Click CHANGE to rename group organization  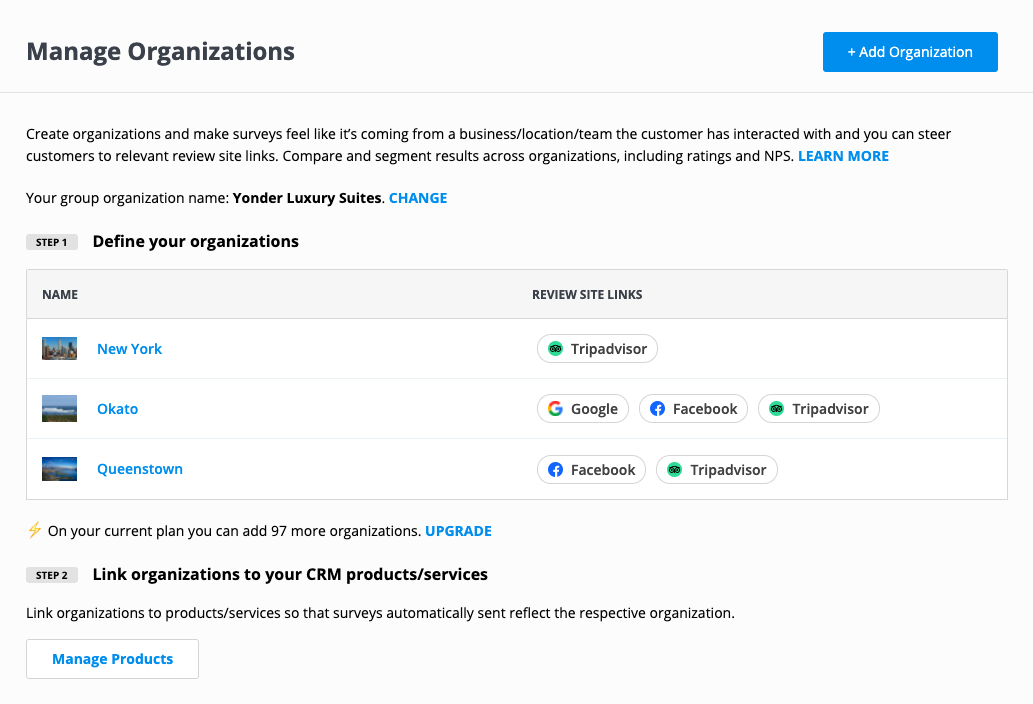point(418,198)
